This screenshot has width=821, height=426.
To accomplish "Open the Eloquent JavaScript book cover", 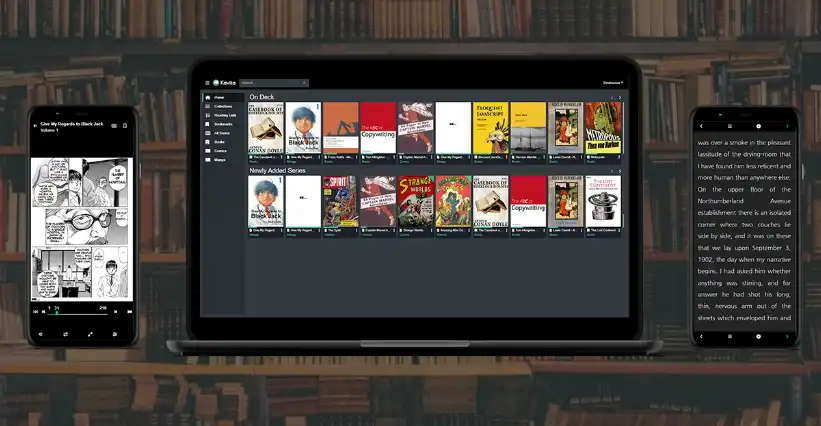I will tap(491, 128).
